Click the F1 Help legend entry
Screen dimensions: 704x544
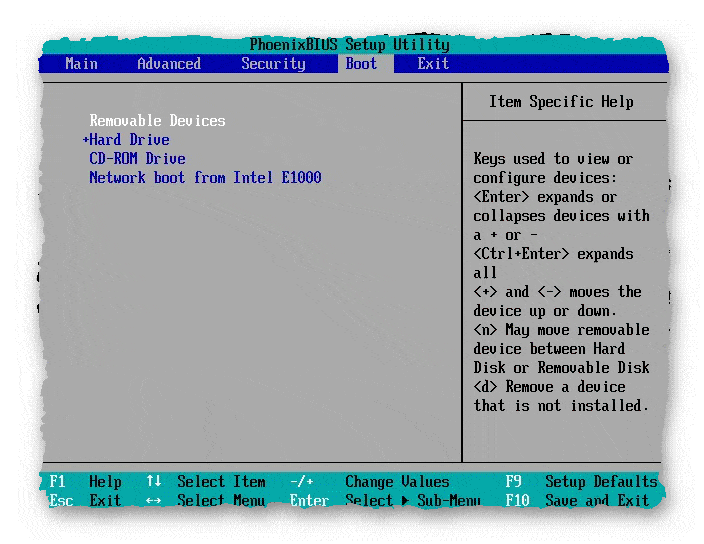pyautogui.click(x=85, y=482)
